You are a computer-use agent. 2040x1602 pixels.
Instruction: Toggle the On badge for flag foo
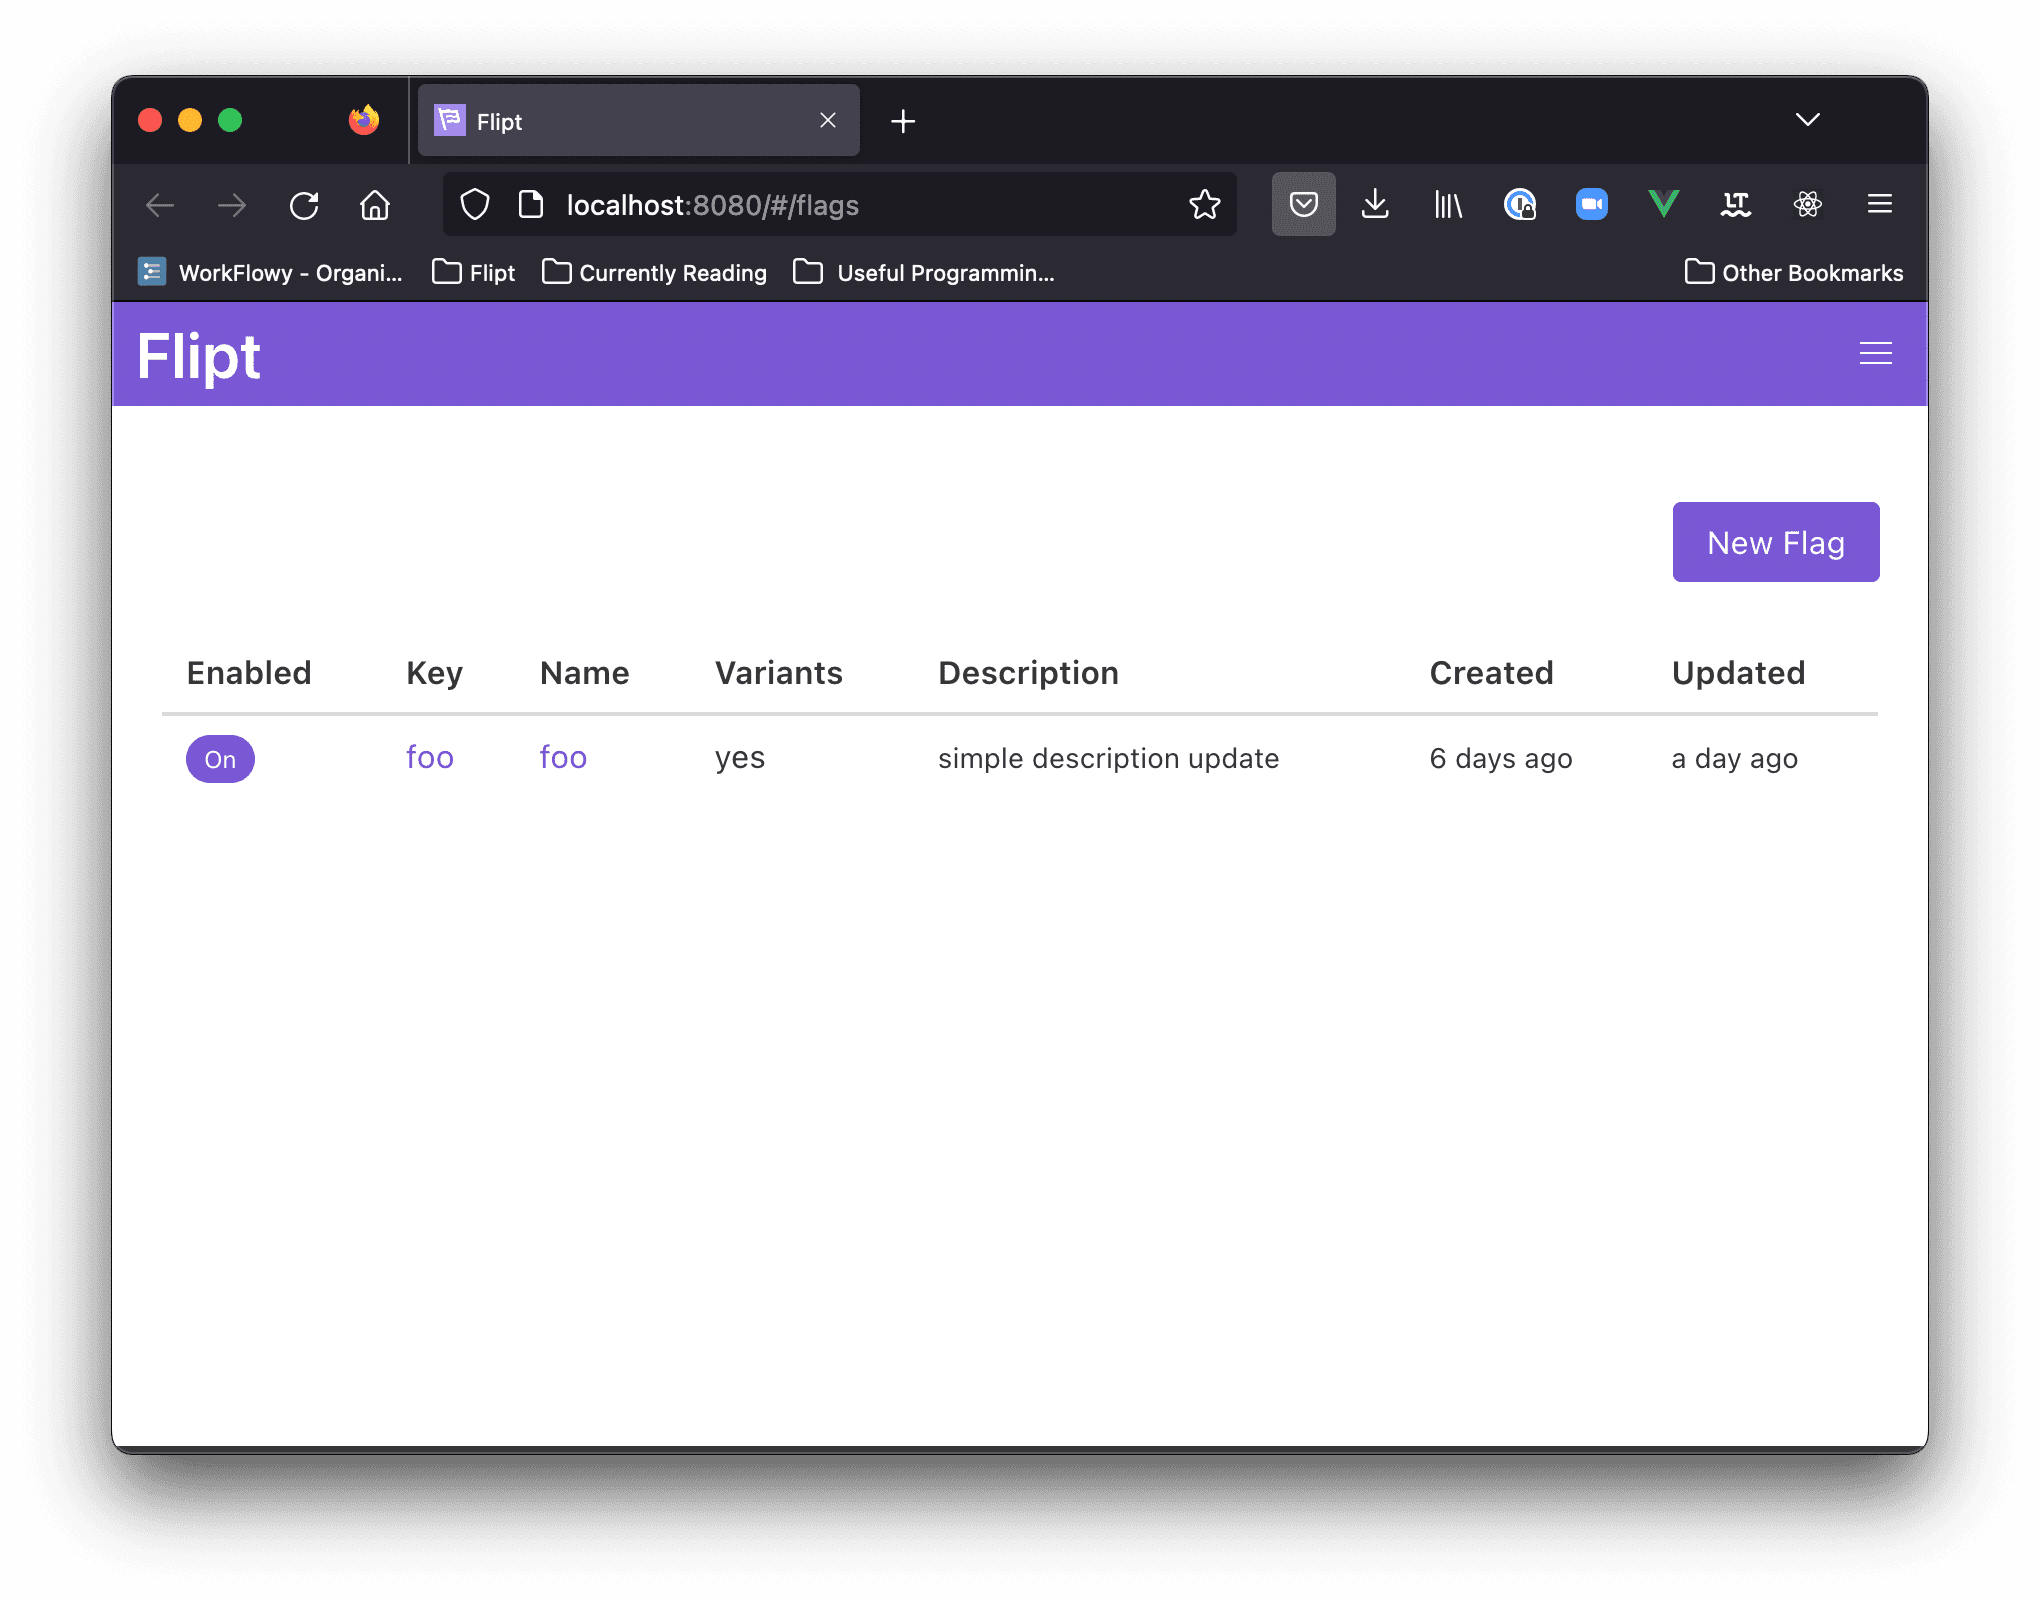tap(220, 759)
